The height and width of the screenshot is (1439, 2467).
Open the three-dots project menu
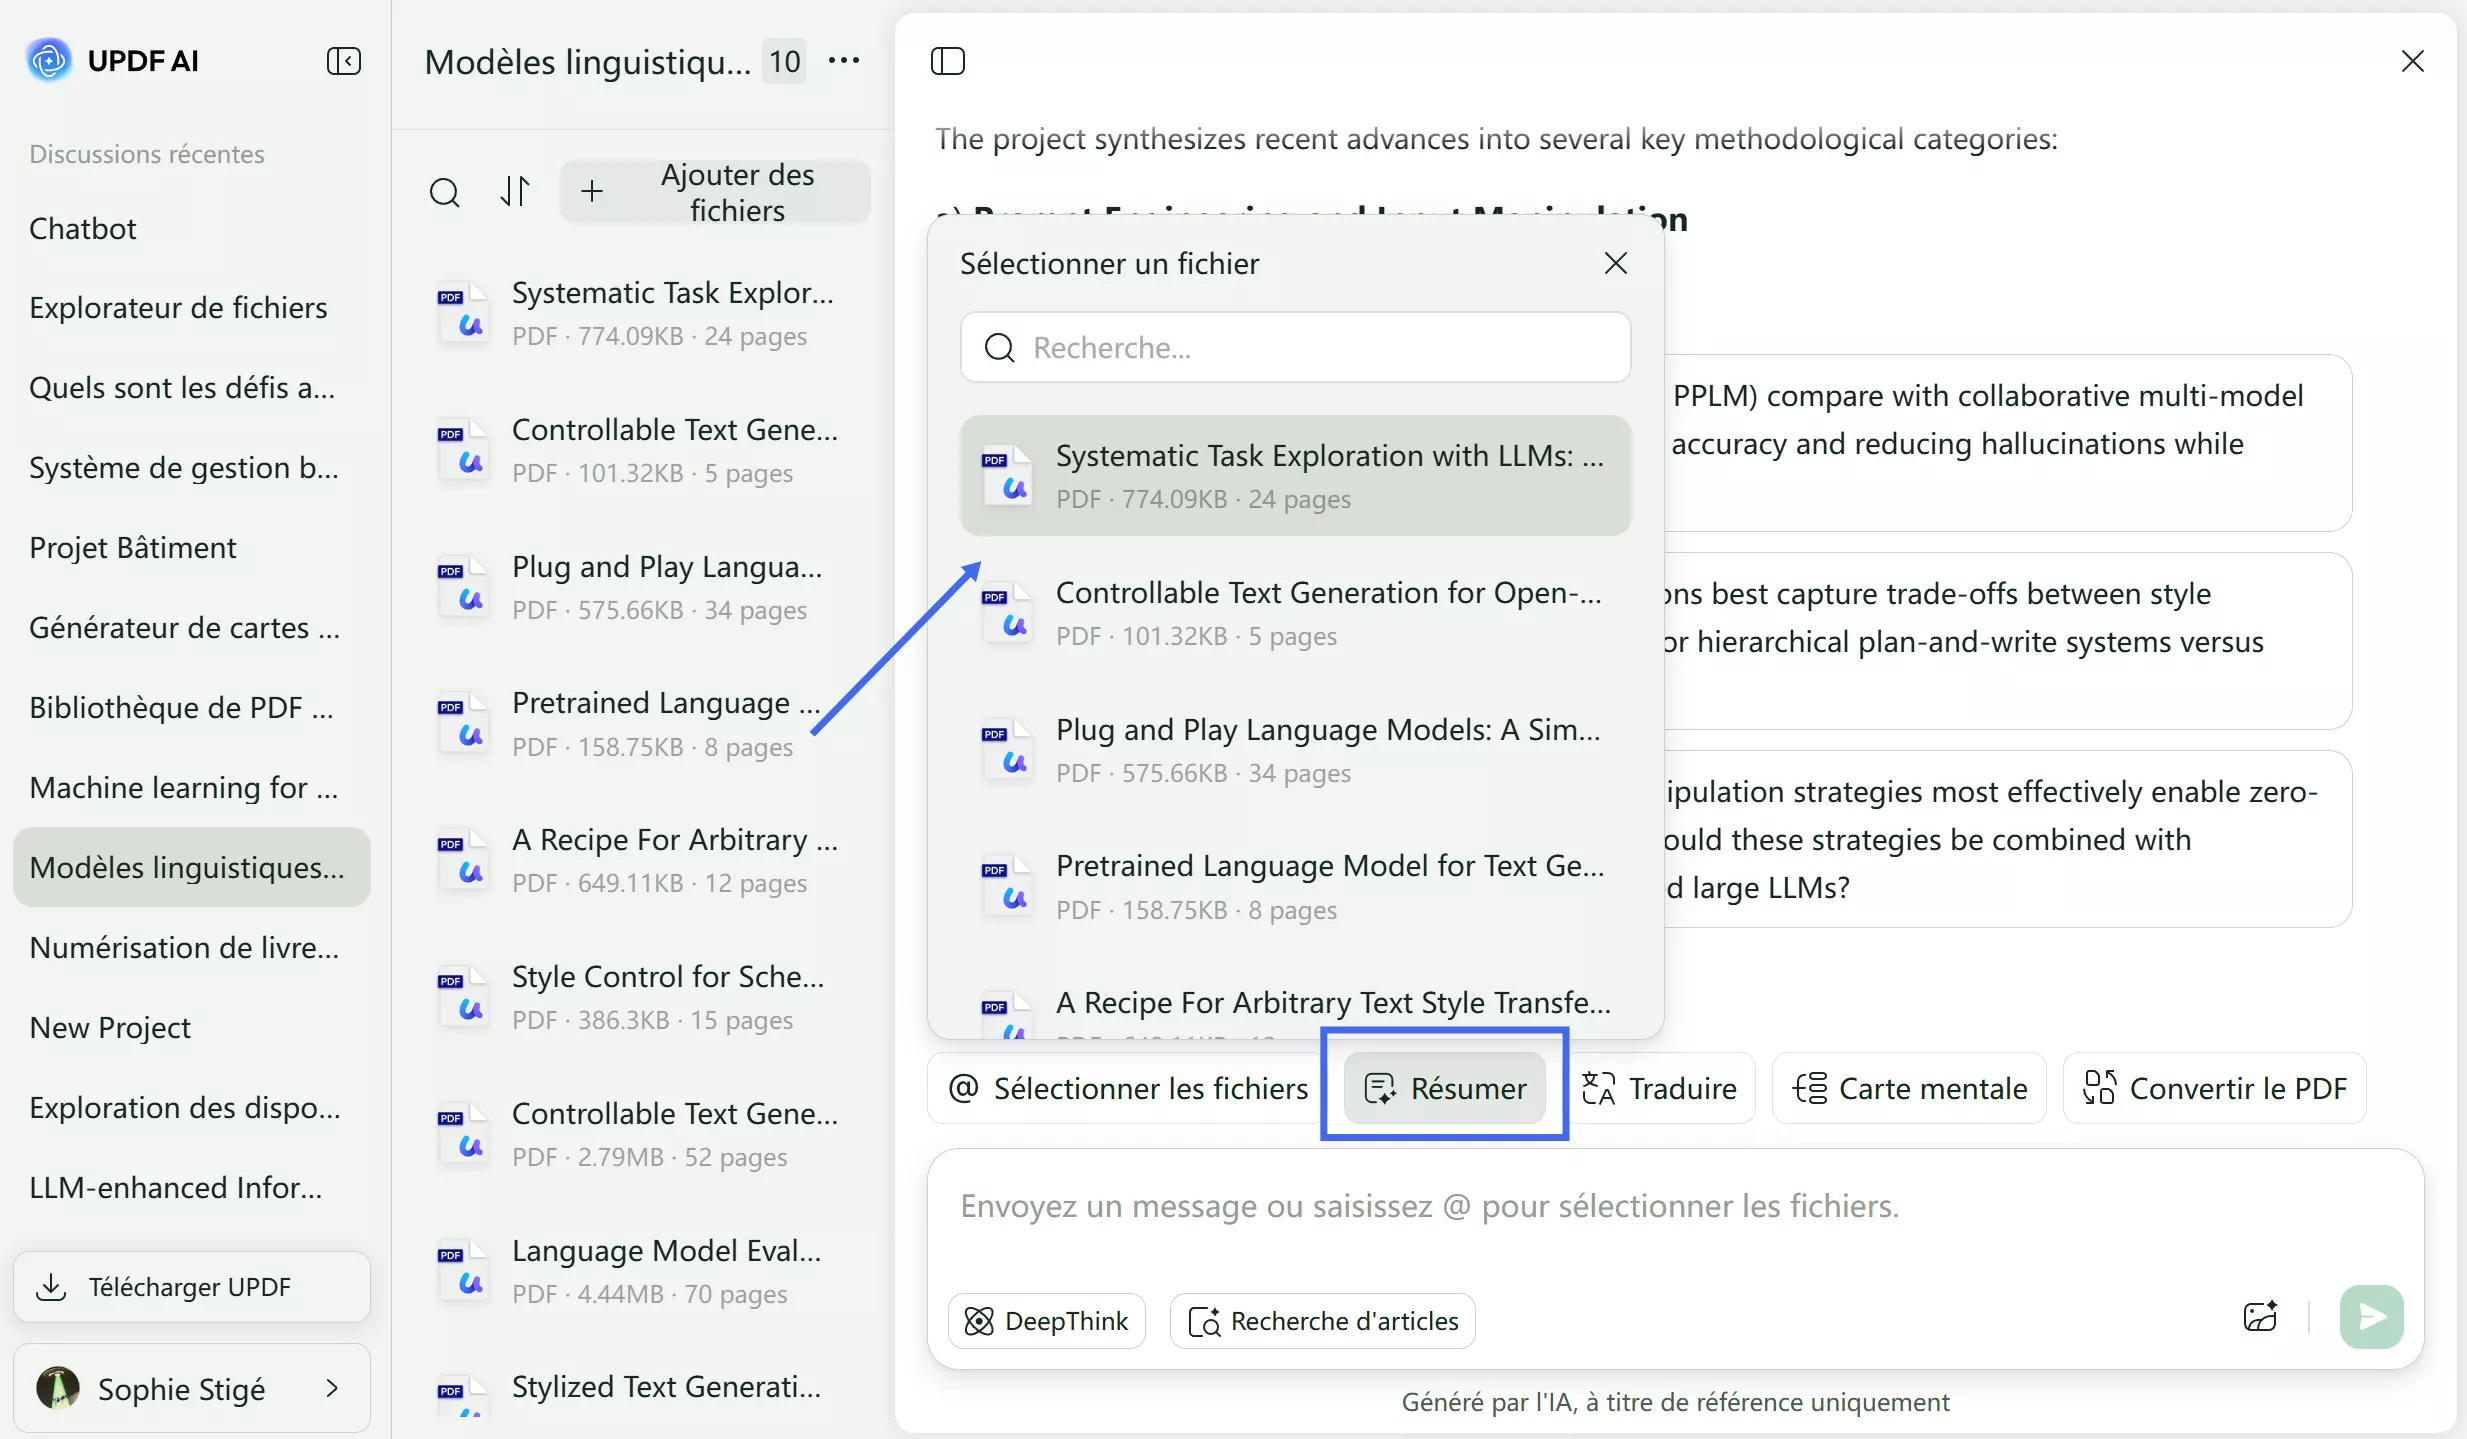pos(844,61)
